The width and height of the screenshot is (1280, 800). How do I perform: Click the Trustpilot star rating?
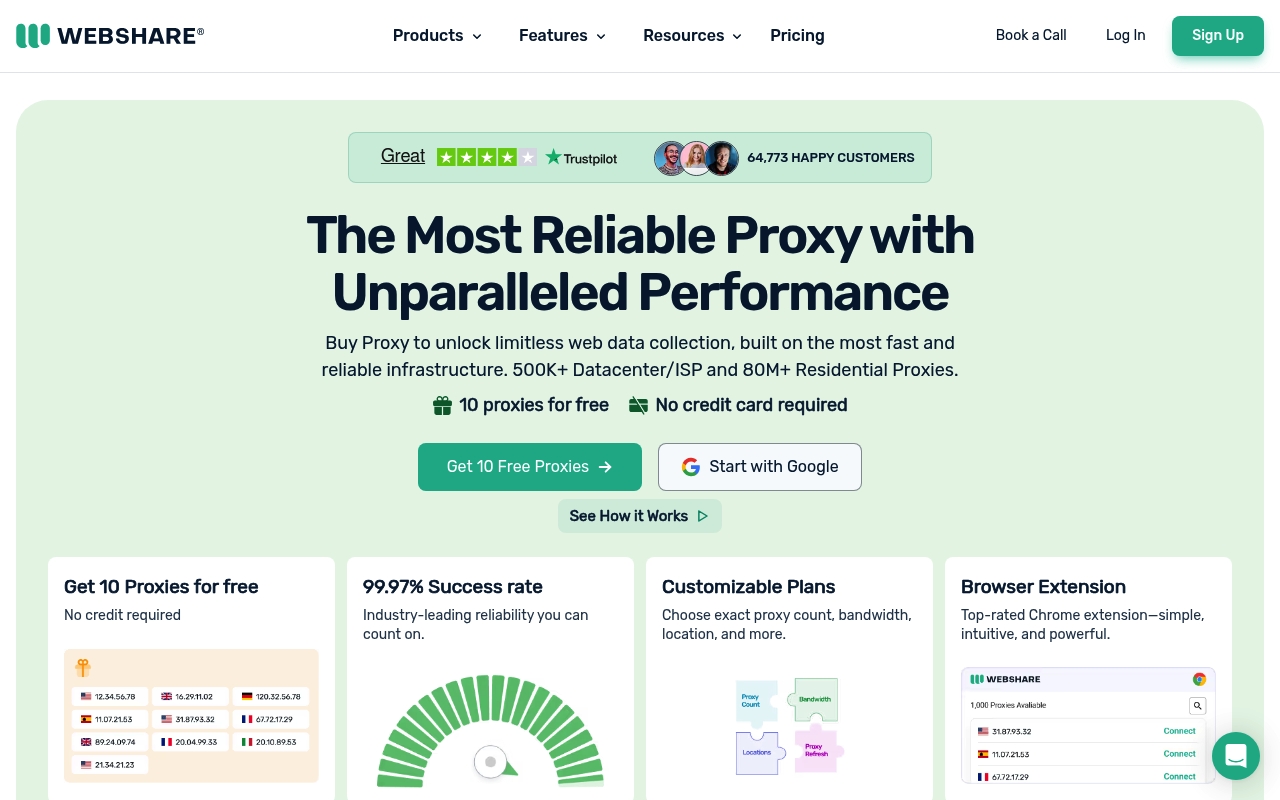[x=487, y=157]
